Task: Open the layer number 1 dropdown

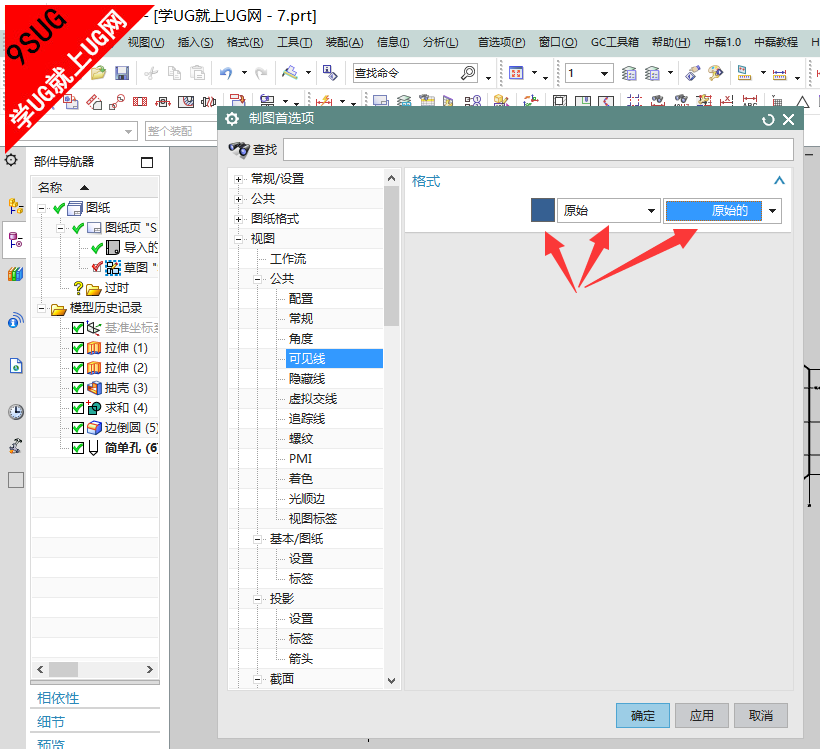Action: [x=604, y=73]
